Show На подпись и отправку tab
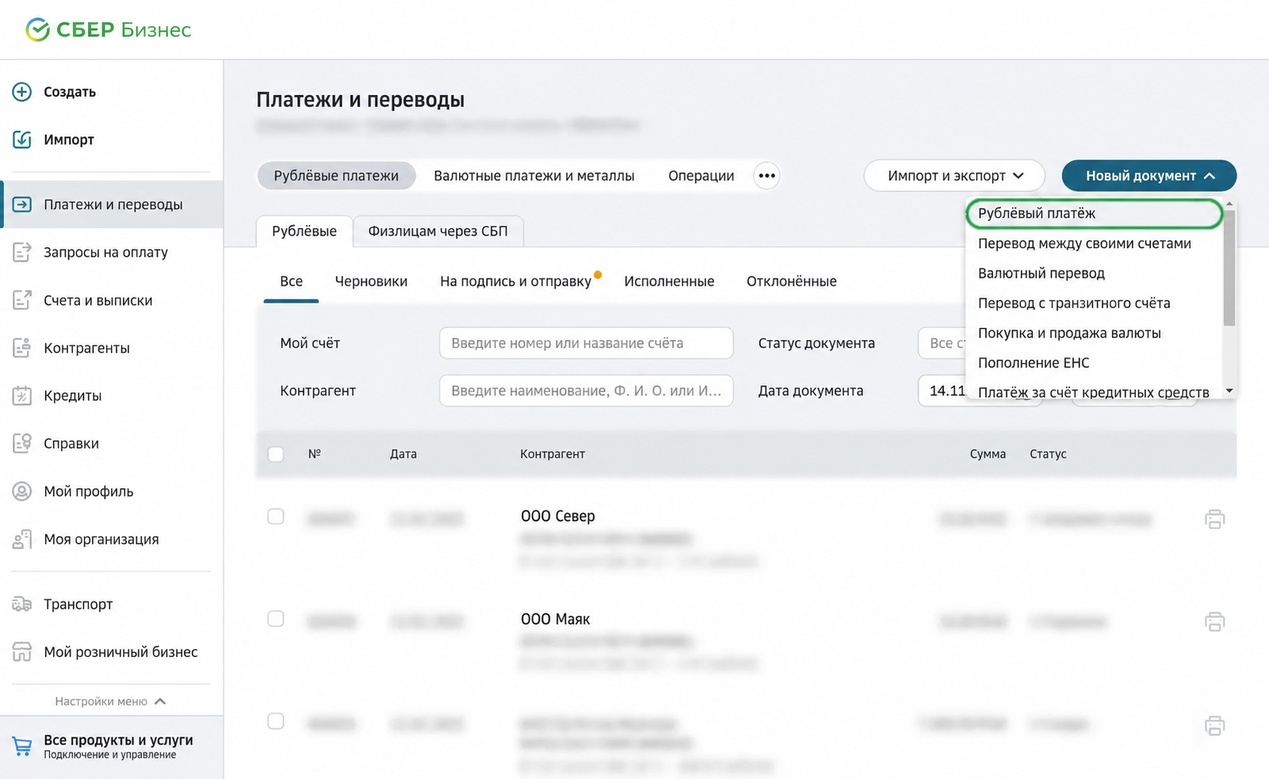The width and height of the screenshot is (1269, 779). pos(516,282)
